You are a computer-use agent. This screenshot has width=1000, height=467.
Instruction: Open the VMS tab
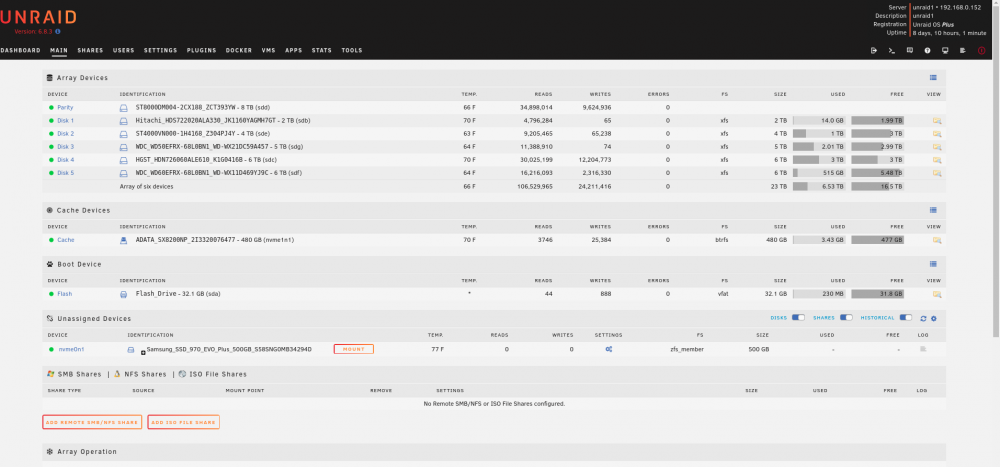268,50
